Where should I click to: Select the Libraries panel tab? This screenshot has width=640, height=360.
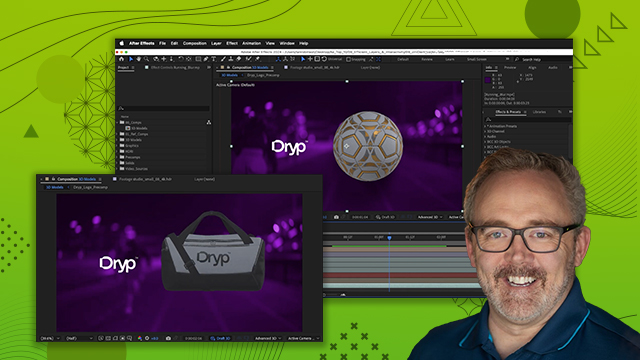[x=539, y=112]
